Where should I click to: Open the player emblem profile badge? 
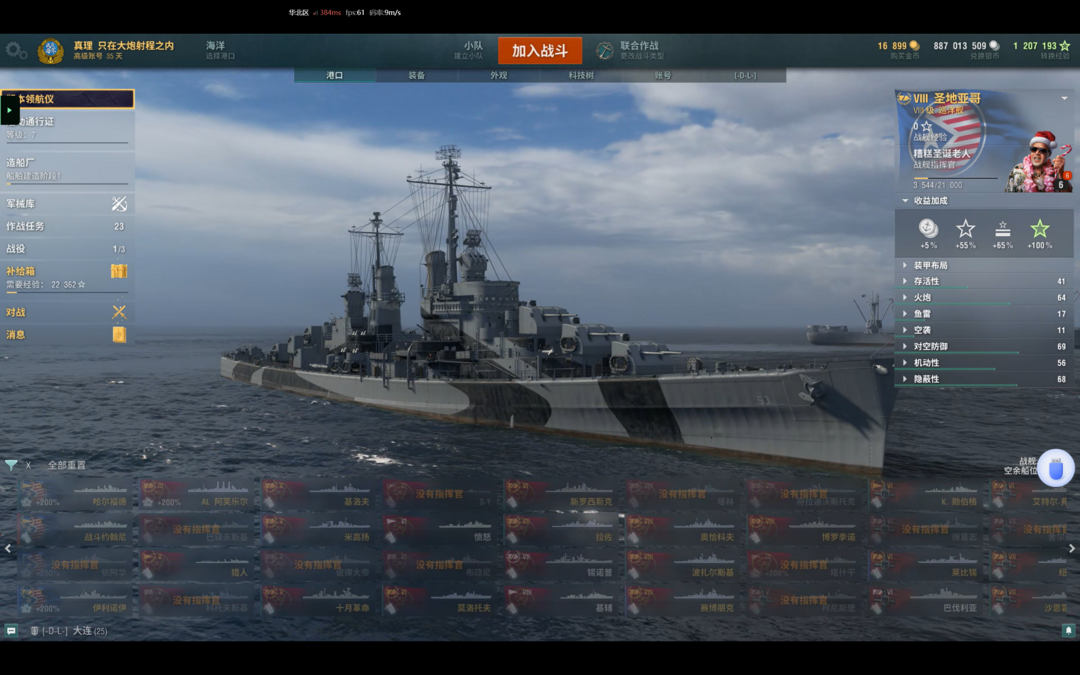coord(50,50)
